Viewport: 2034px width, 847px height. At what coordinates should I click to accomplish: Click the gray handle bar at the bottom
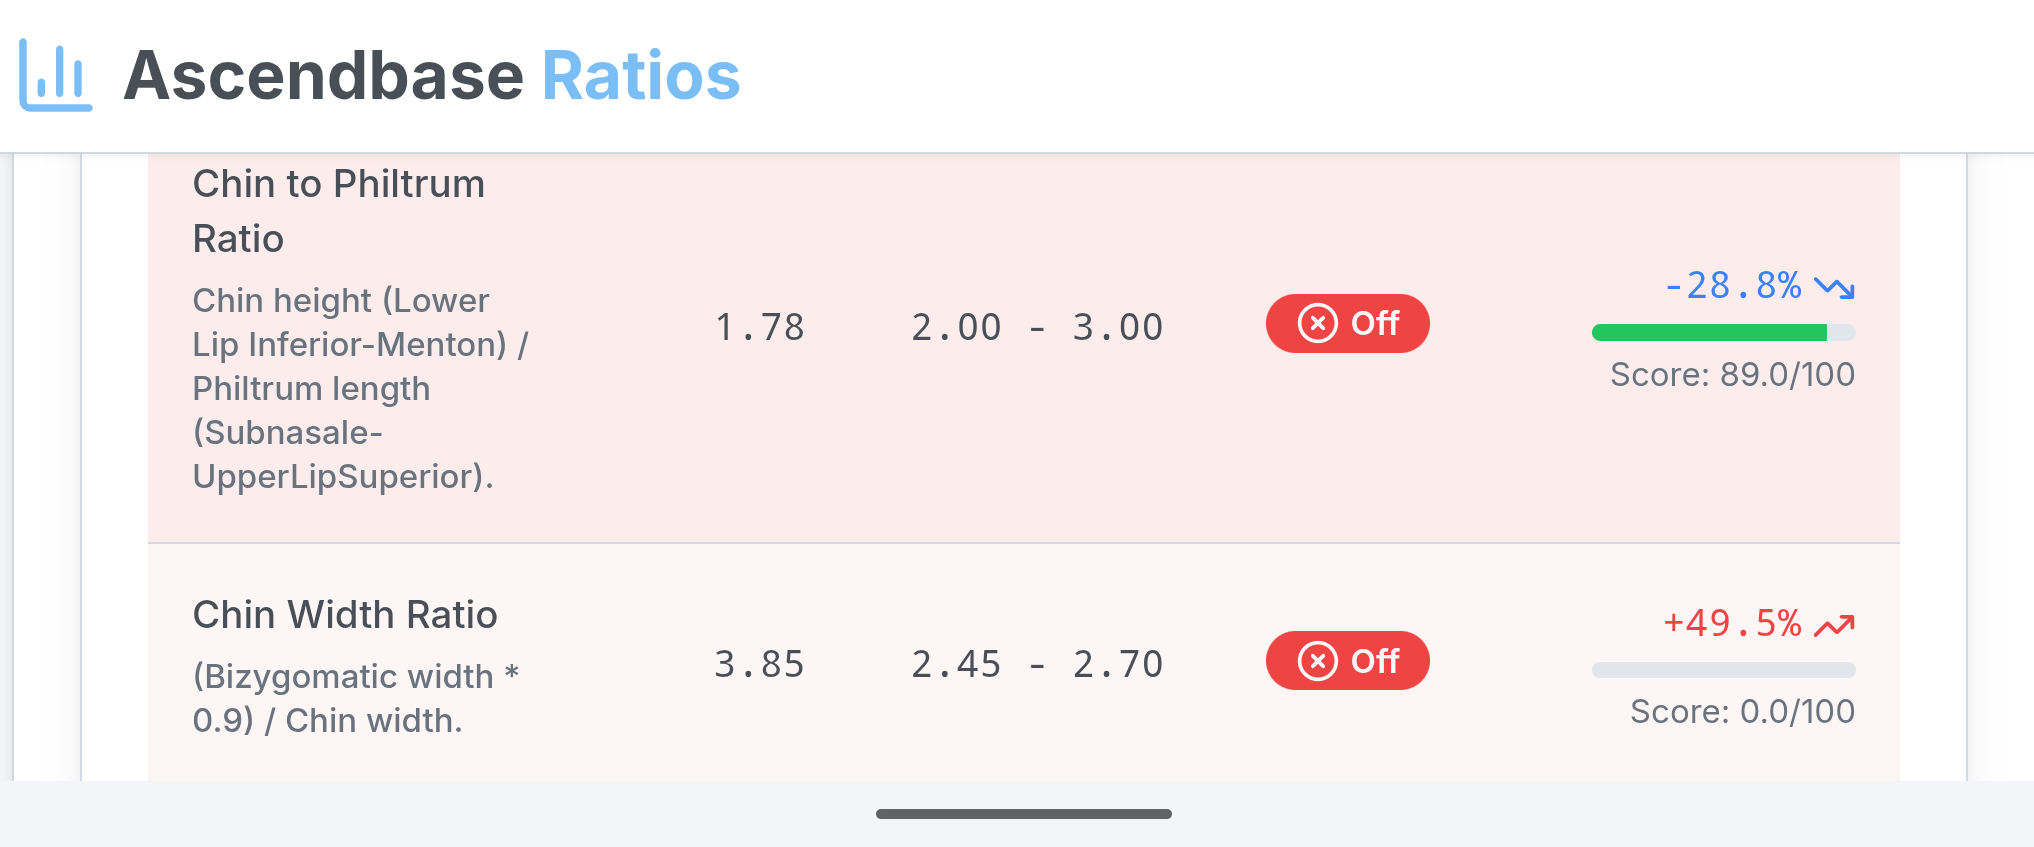[1024, 814]
